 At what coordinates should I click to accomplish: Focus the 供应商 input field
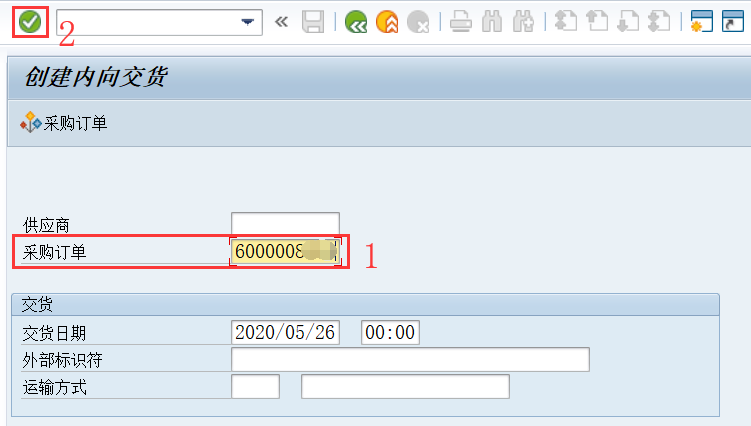[285, 223]
